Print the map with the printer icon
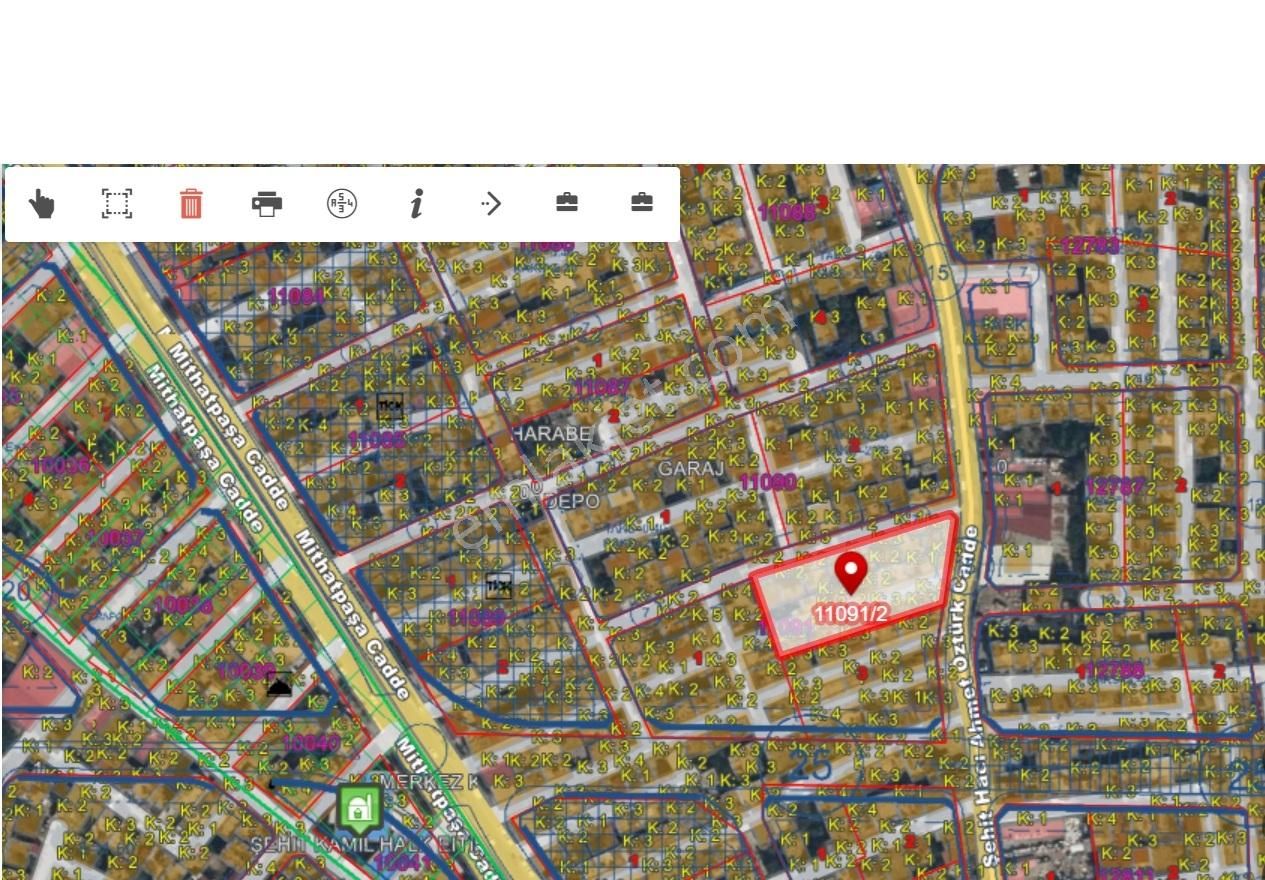This screenshot has width=1265, height=880. [x=267, y=204]
